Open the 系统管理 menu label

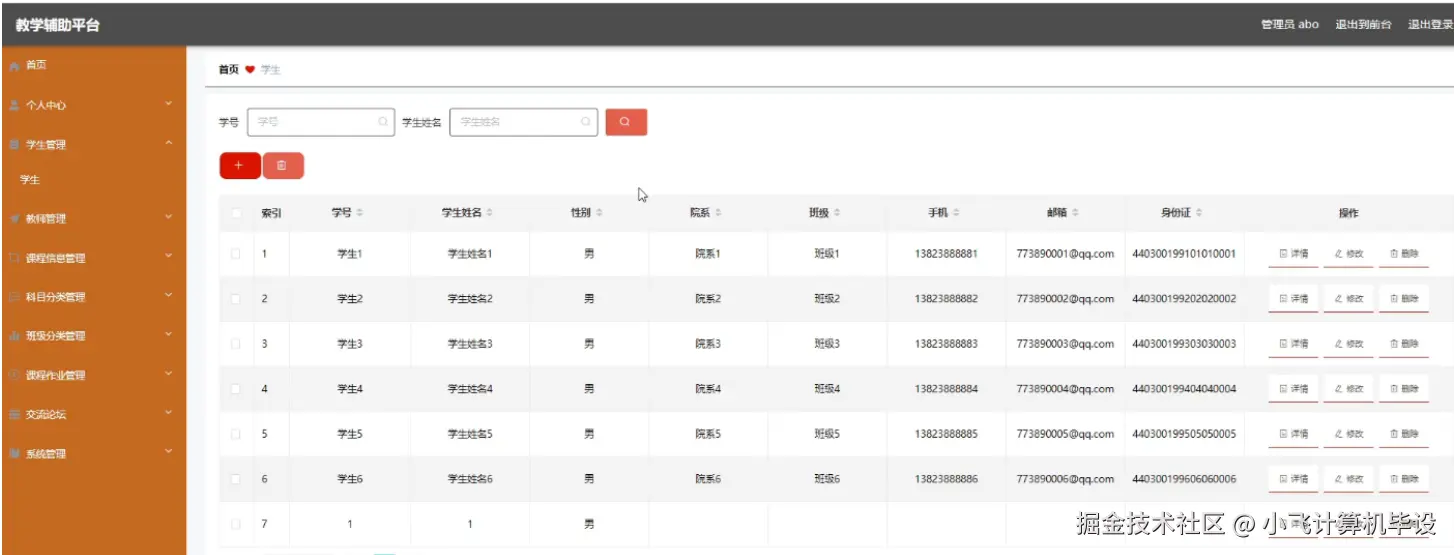(45, 454)
